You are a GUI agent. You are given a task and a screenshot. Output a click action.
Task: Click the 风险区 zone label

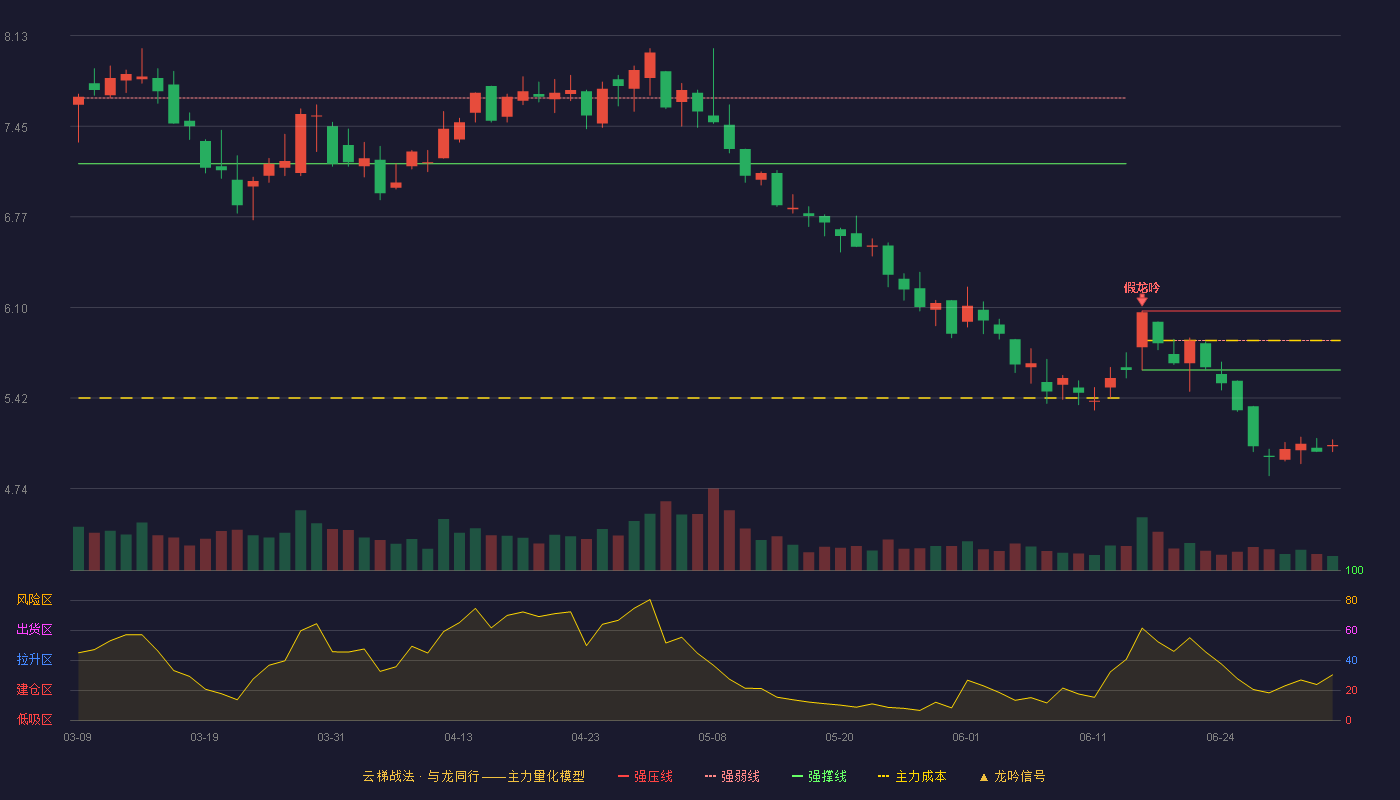[x=34, y=600]
